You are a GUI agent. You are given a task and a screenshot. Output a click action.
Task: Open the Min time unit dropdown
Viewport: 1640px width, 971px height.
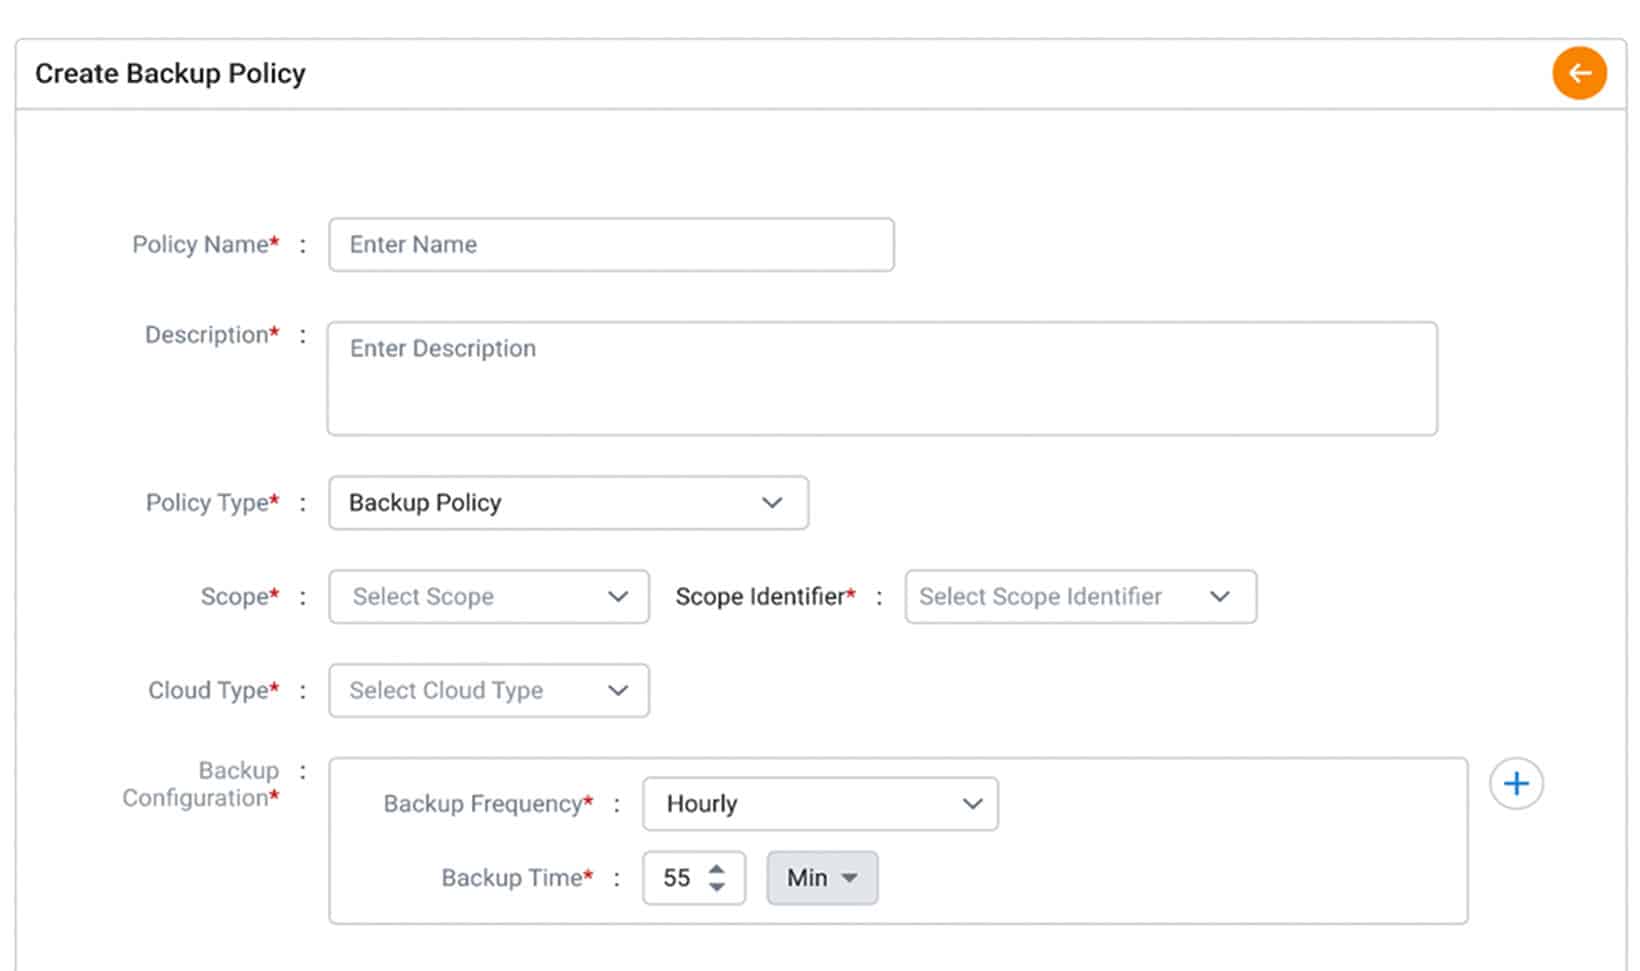[822, 878]
